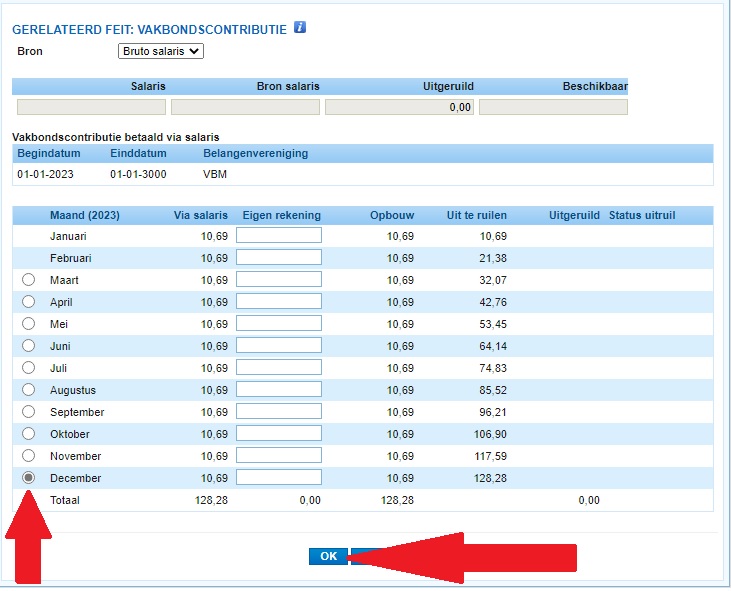This screenshot has height=591, width=731.
Task: Click Eigen rekening field for Mei
Action: tap(279, 323)
